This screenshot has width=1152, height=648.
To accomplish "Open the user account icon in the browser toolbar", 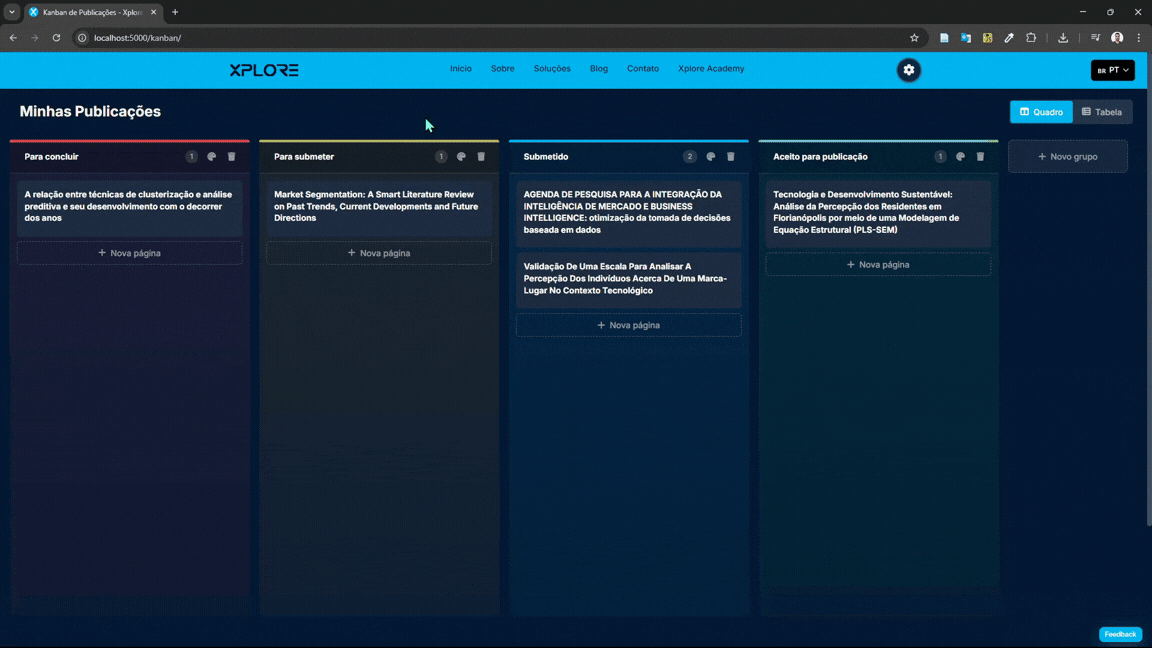I will [x=1117, y=37].
